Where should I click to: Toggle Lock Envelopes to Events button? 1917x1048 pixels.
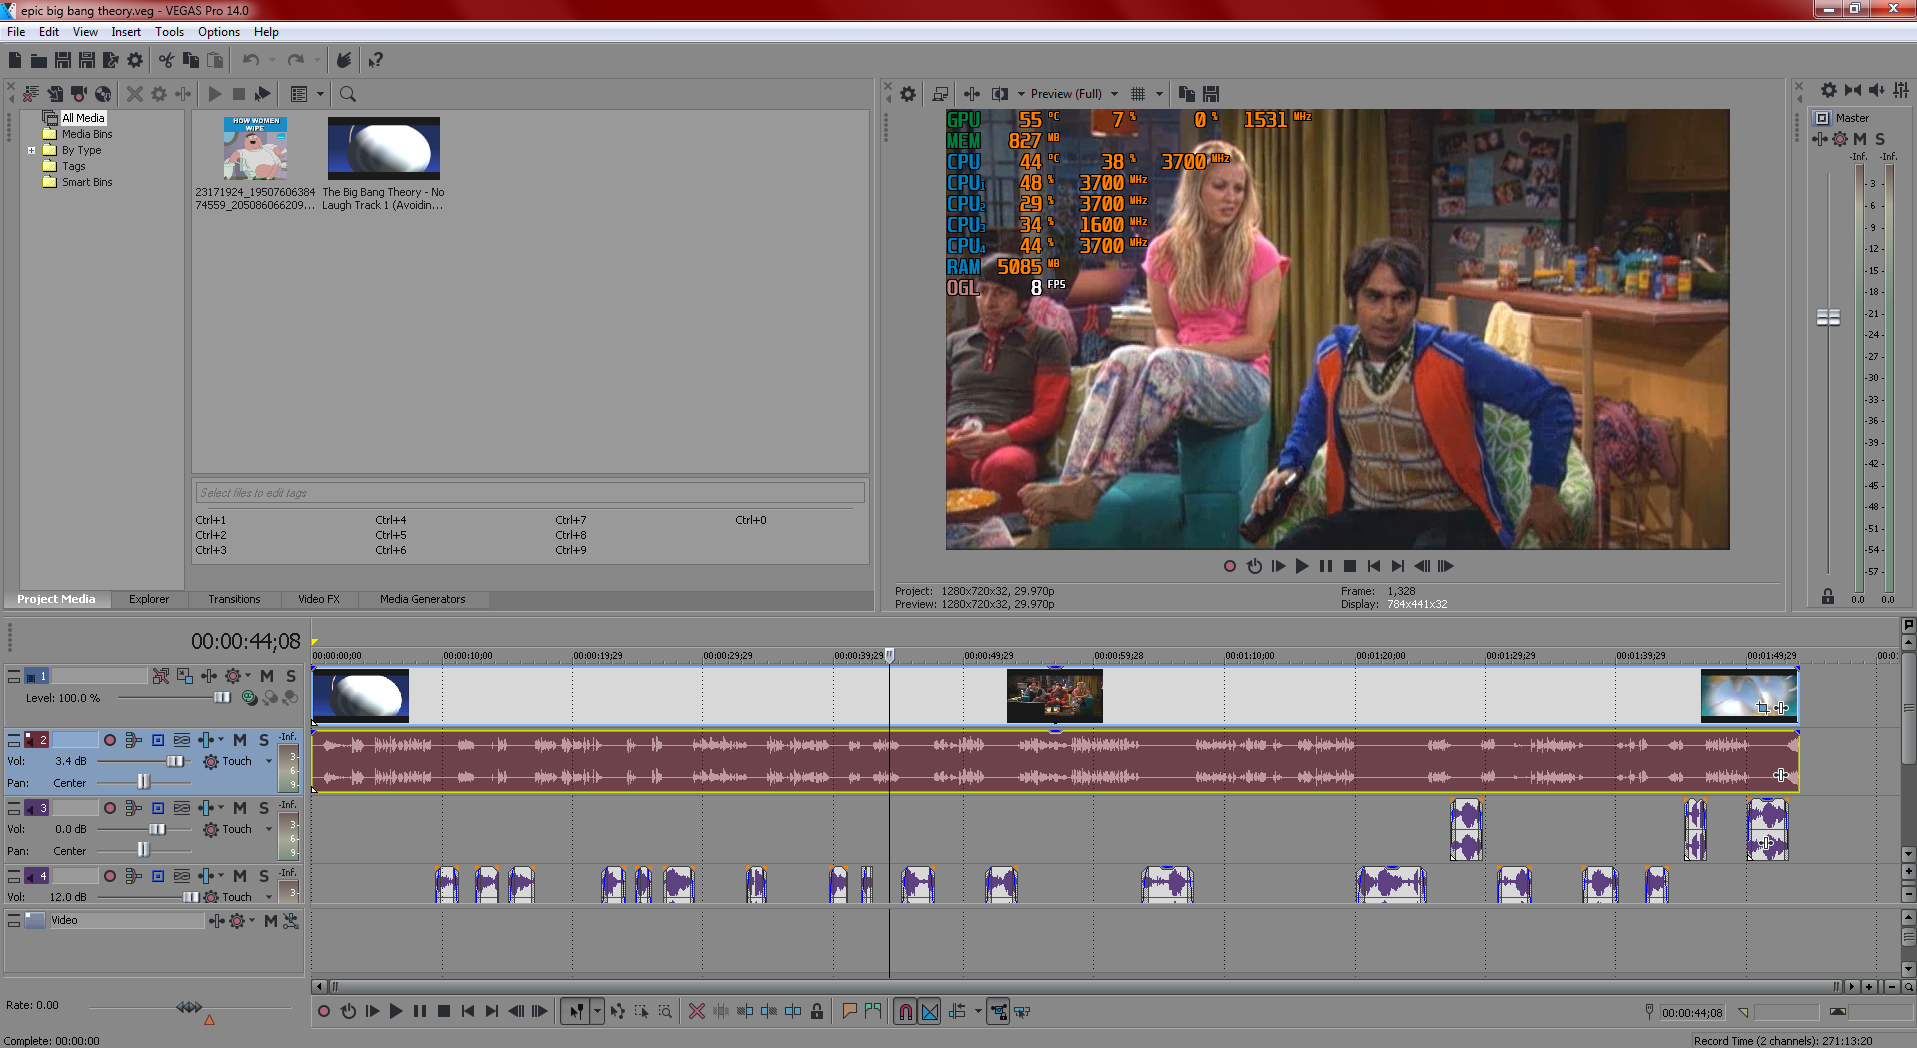point(999,1012)
